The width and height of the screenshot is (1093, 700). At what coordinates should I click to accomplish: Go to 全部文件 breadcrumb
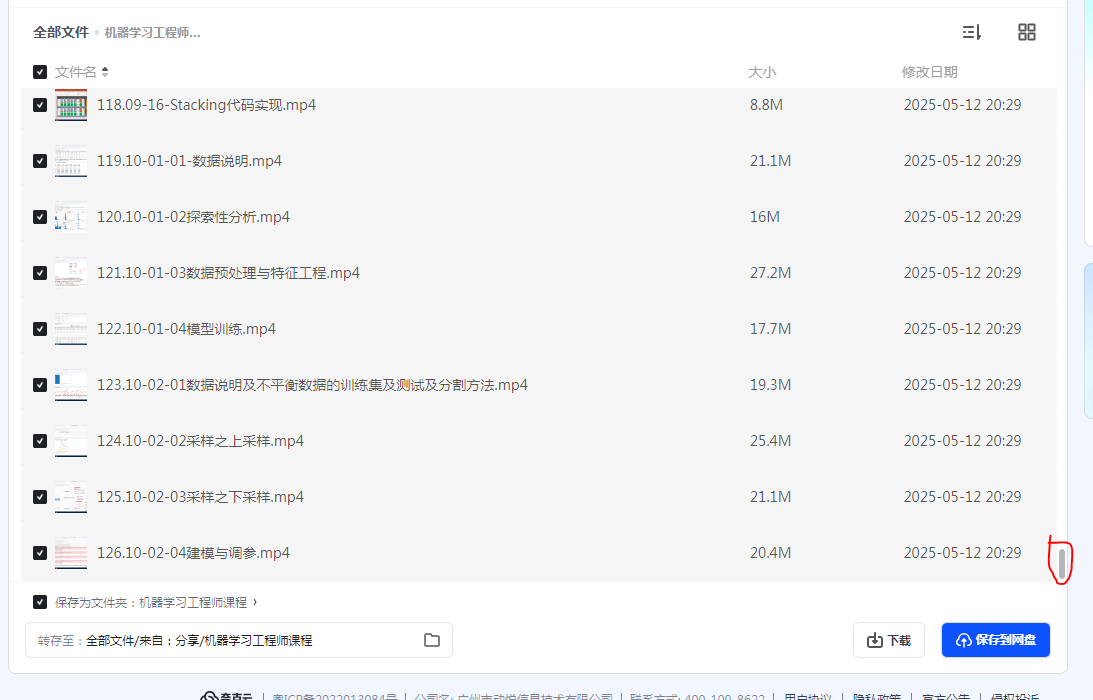point(61,32)
